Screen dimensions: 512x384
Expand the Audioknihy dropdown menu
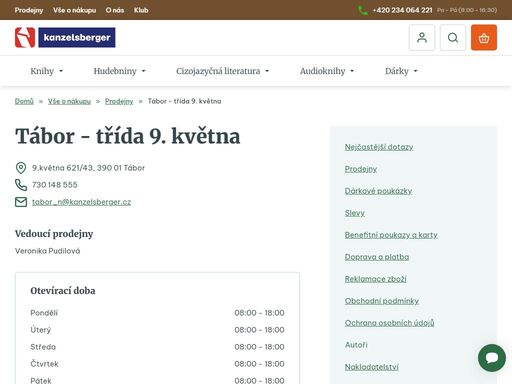pyautogui.click(x=327, y=71)
